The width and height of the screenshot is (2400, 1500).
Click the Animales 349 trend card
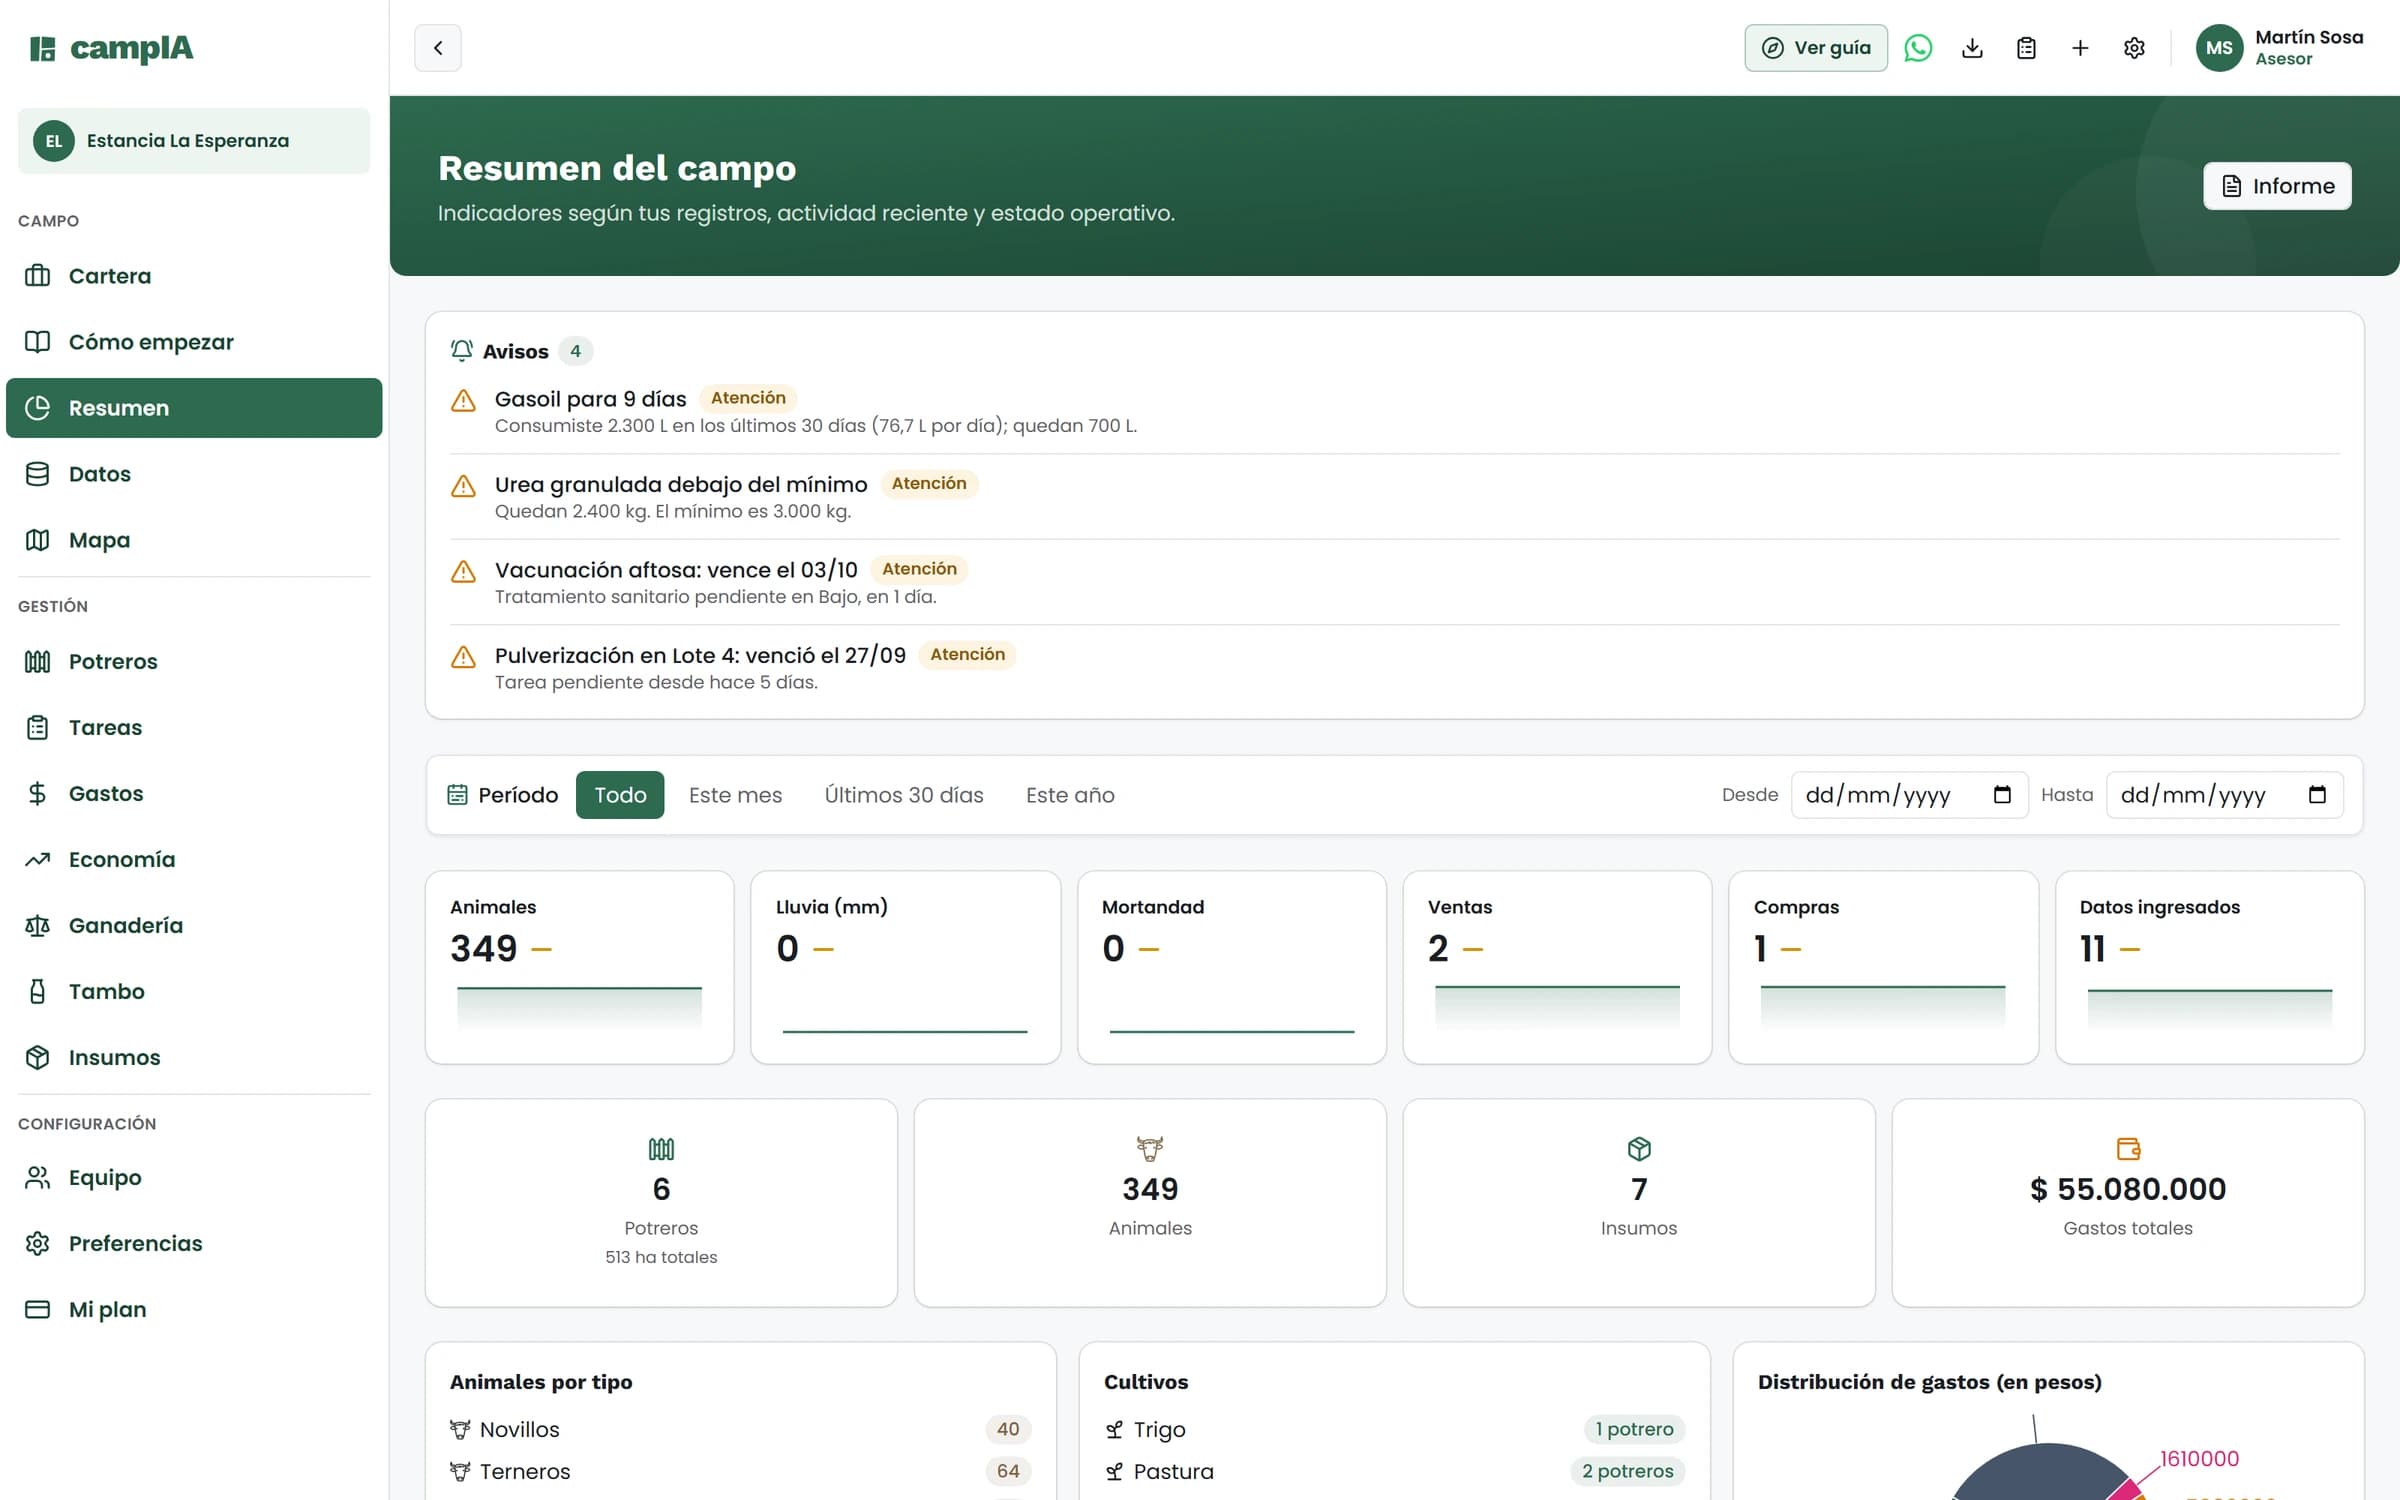(579, 967)
